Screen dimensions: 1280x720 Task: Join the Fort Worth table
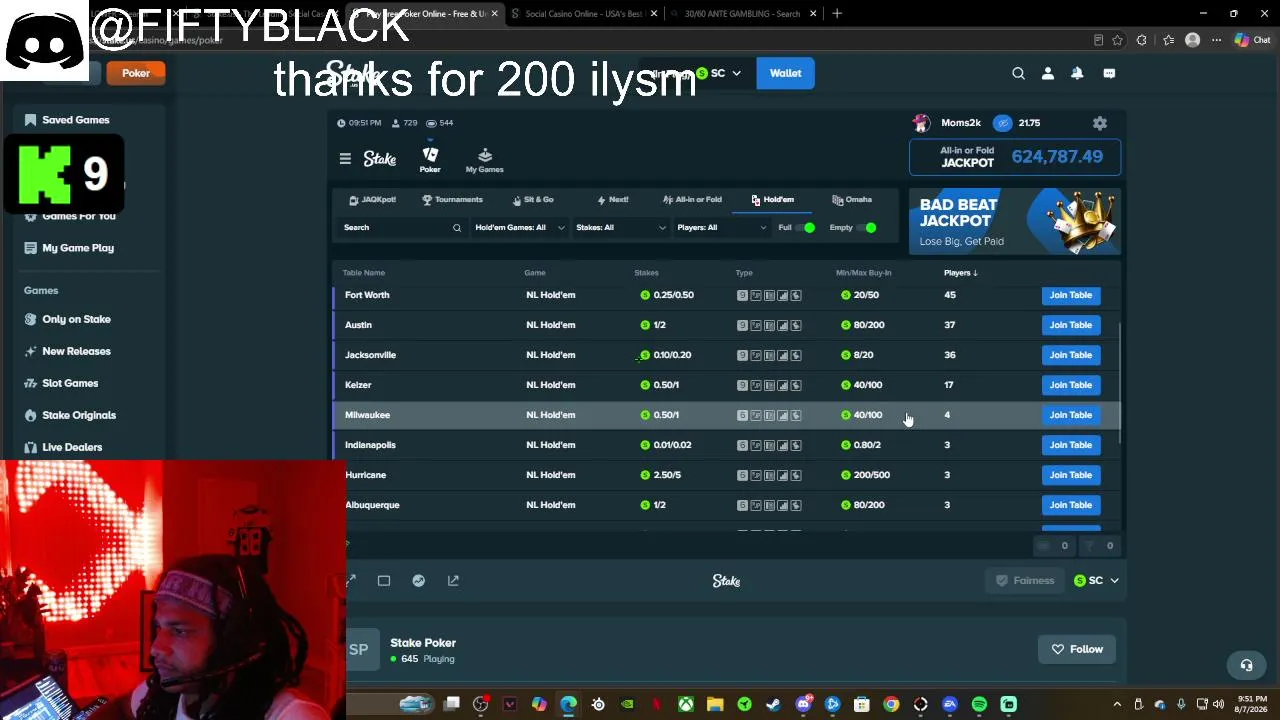(1070, 295)
